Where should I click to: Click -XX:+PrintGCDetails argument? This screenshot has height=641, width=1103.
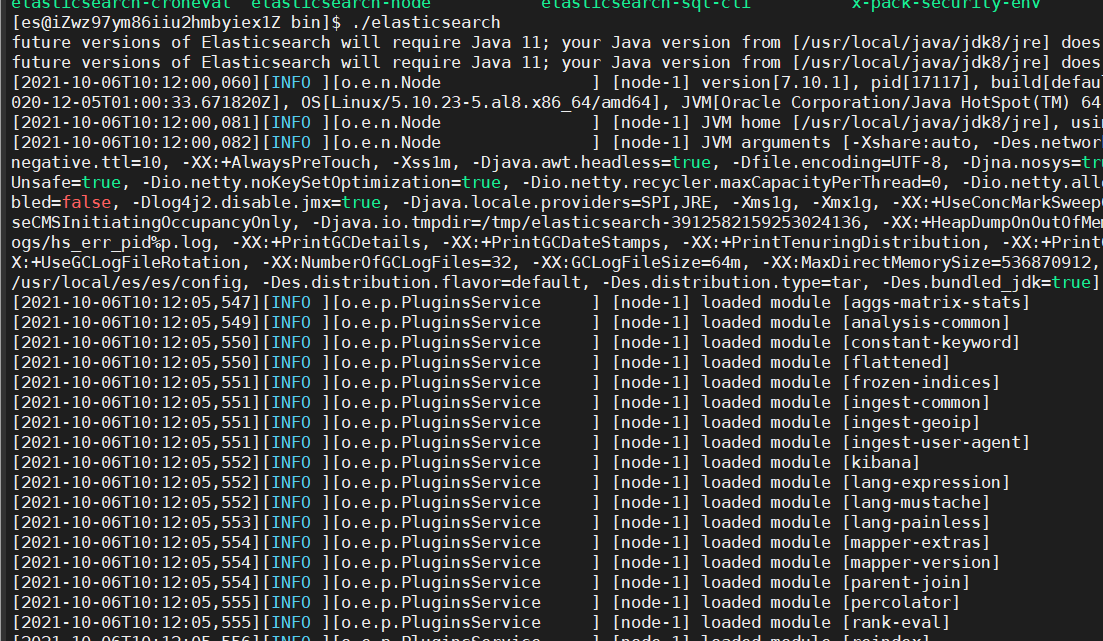[326, 243]
